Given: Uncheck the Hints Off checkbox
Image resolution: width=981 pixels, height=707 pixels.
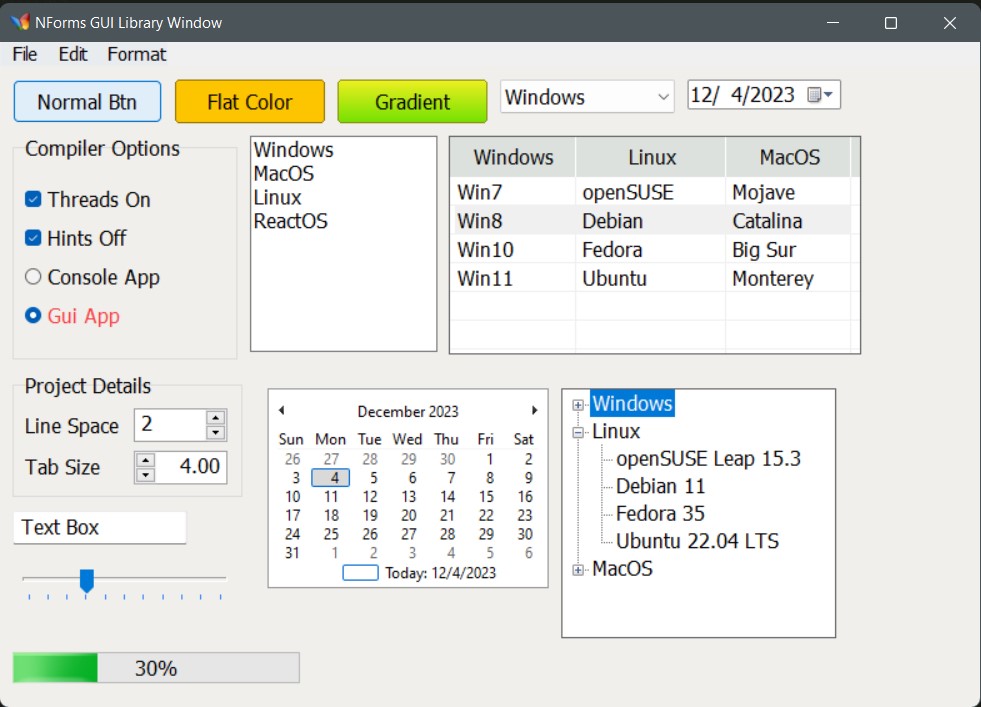Looking at the screenshot, I should [33, 238].
